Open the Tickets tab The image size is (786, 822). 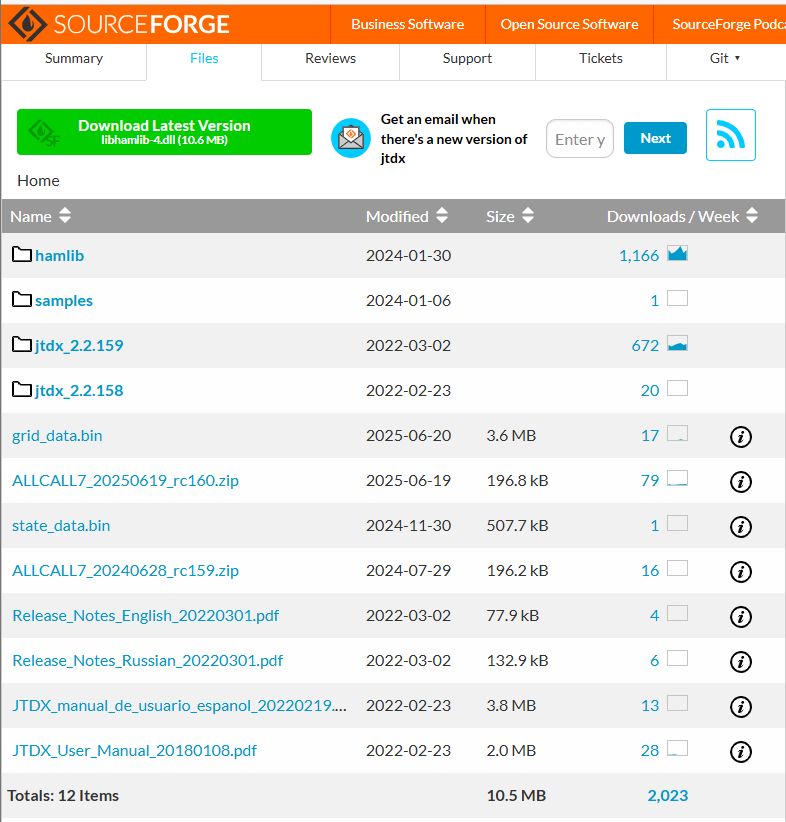point(601,58)
